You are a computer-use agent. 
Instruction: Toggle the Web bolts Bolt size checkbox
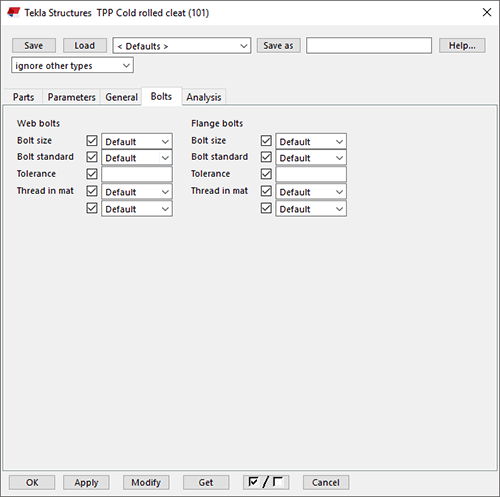[x=92, y=141]
